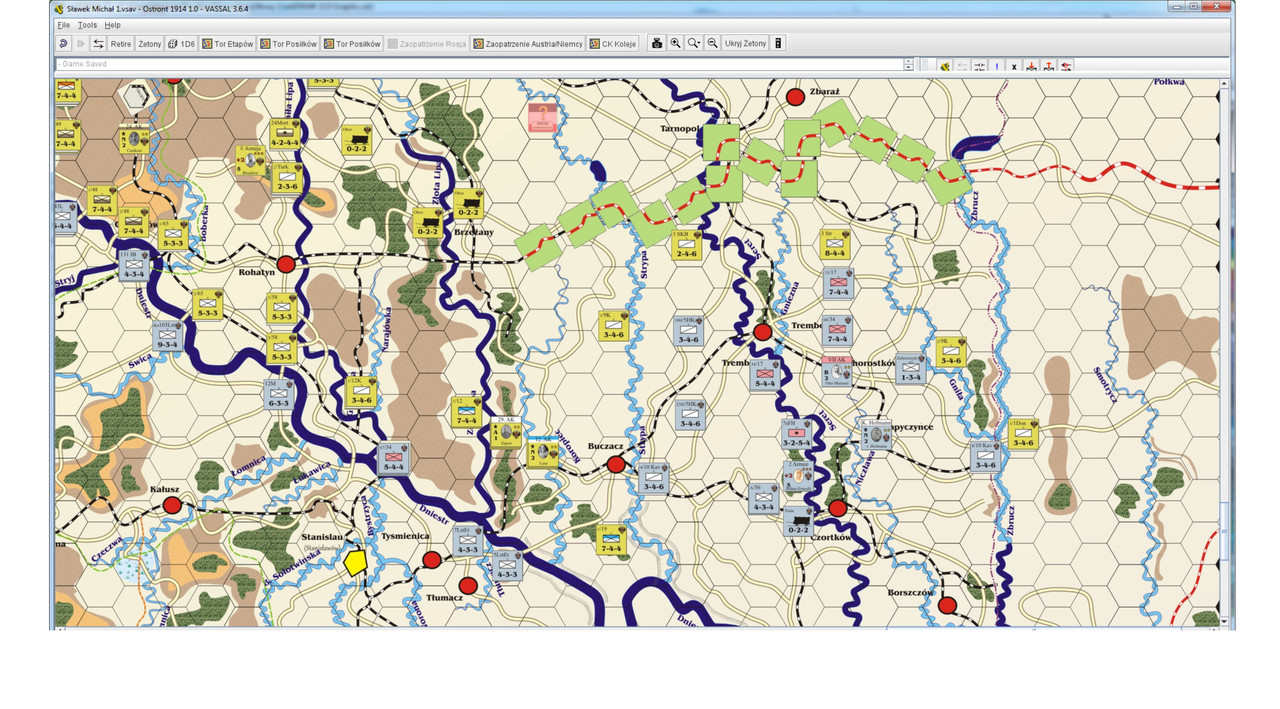The height and width of the screenshot is (709, 1280).
Task: Click the Undo last move icon
Action: click(x=64, y=44)
